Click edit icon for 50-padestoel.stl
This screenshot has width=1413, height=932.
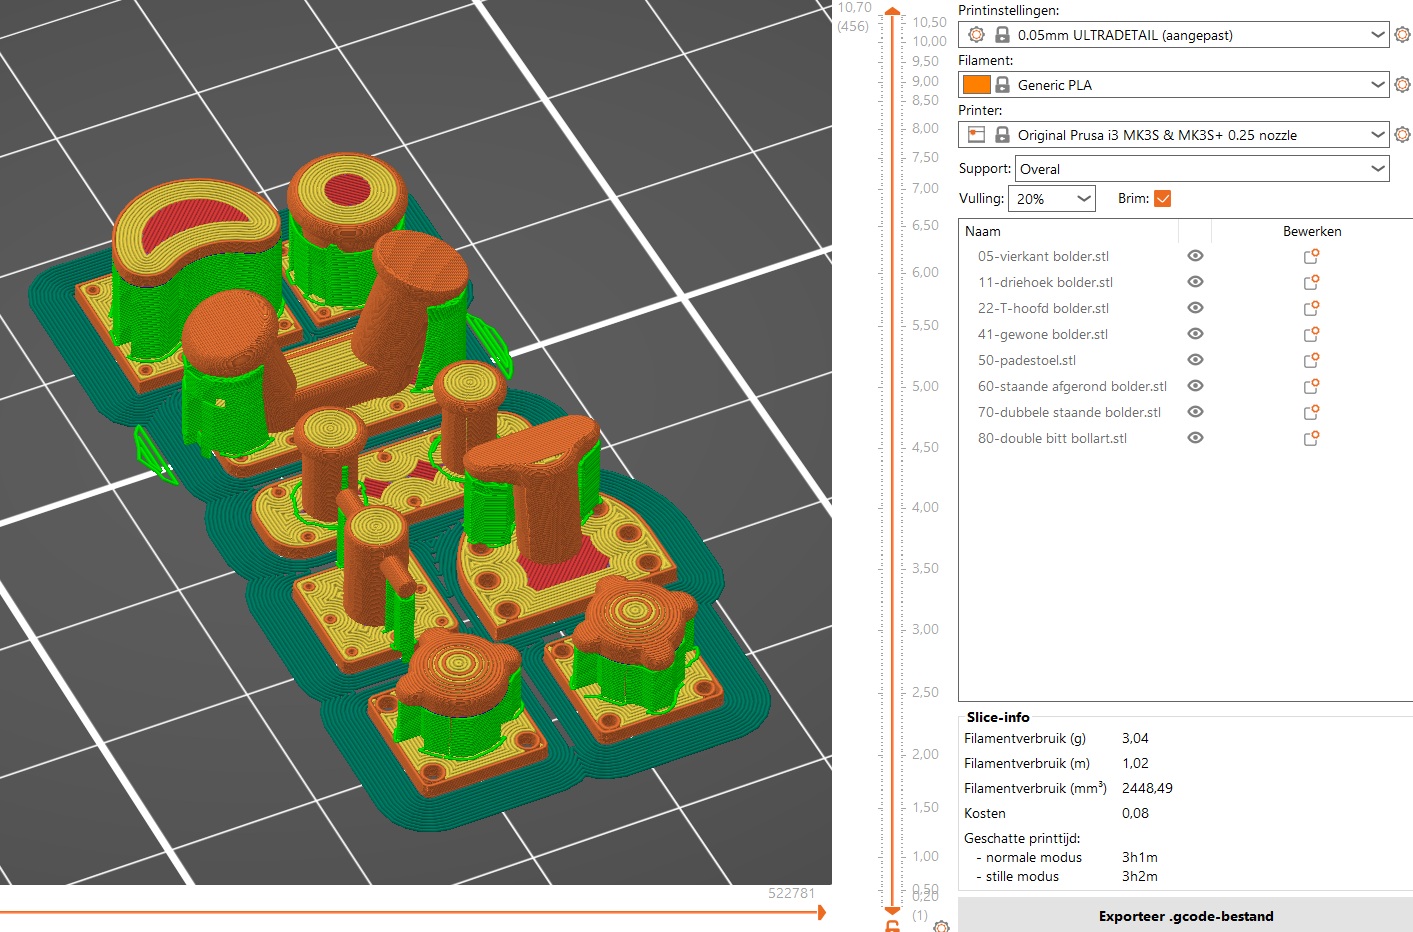pyautogui.click(x=1312, y=360)
